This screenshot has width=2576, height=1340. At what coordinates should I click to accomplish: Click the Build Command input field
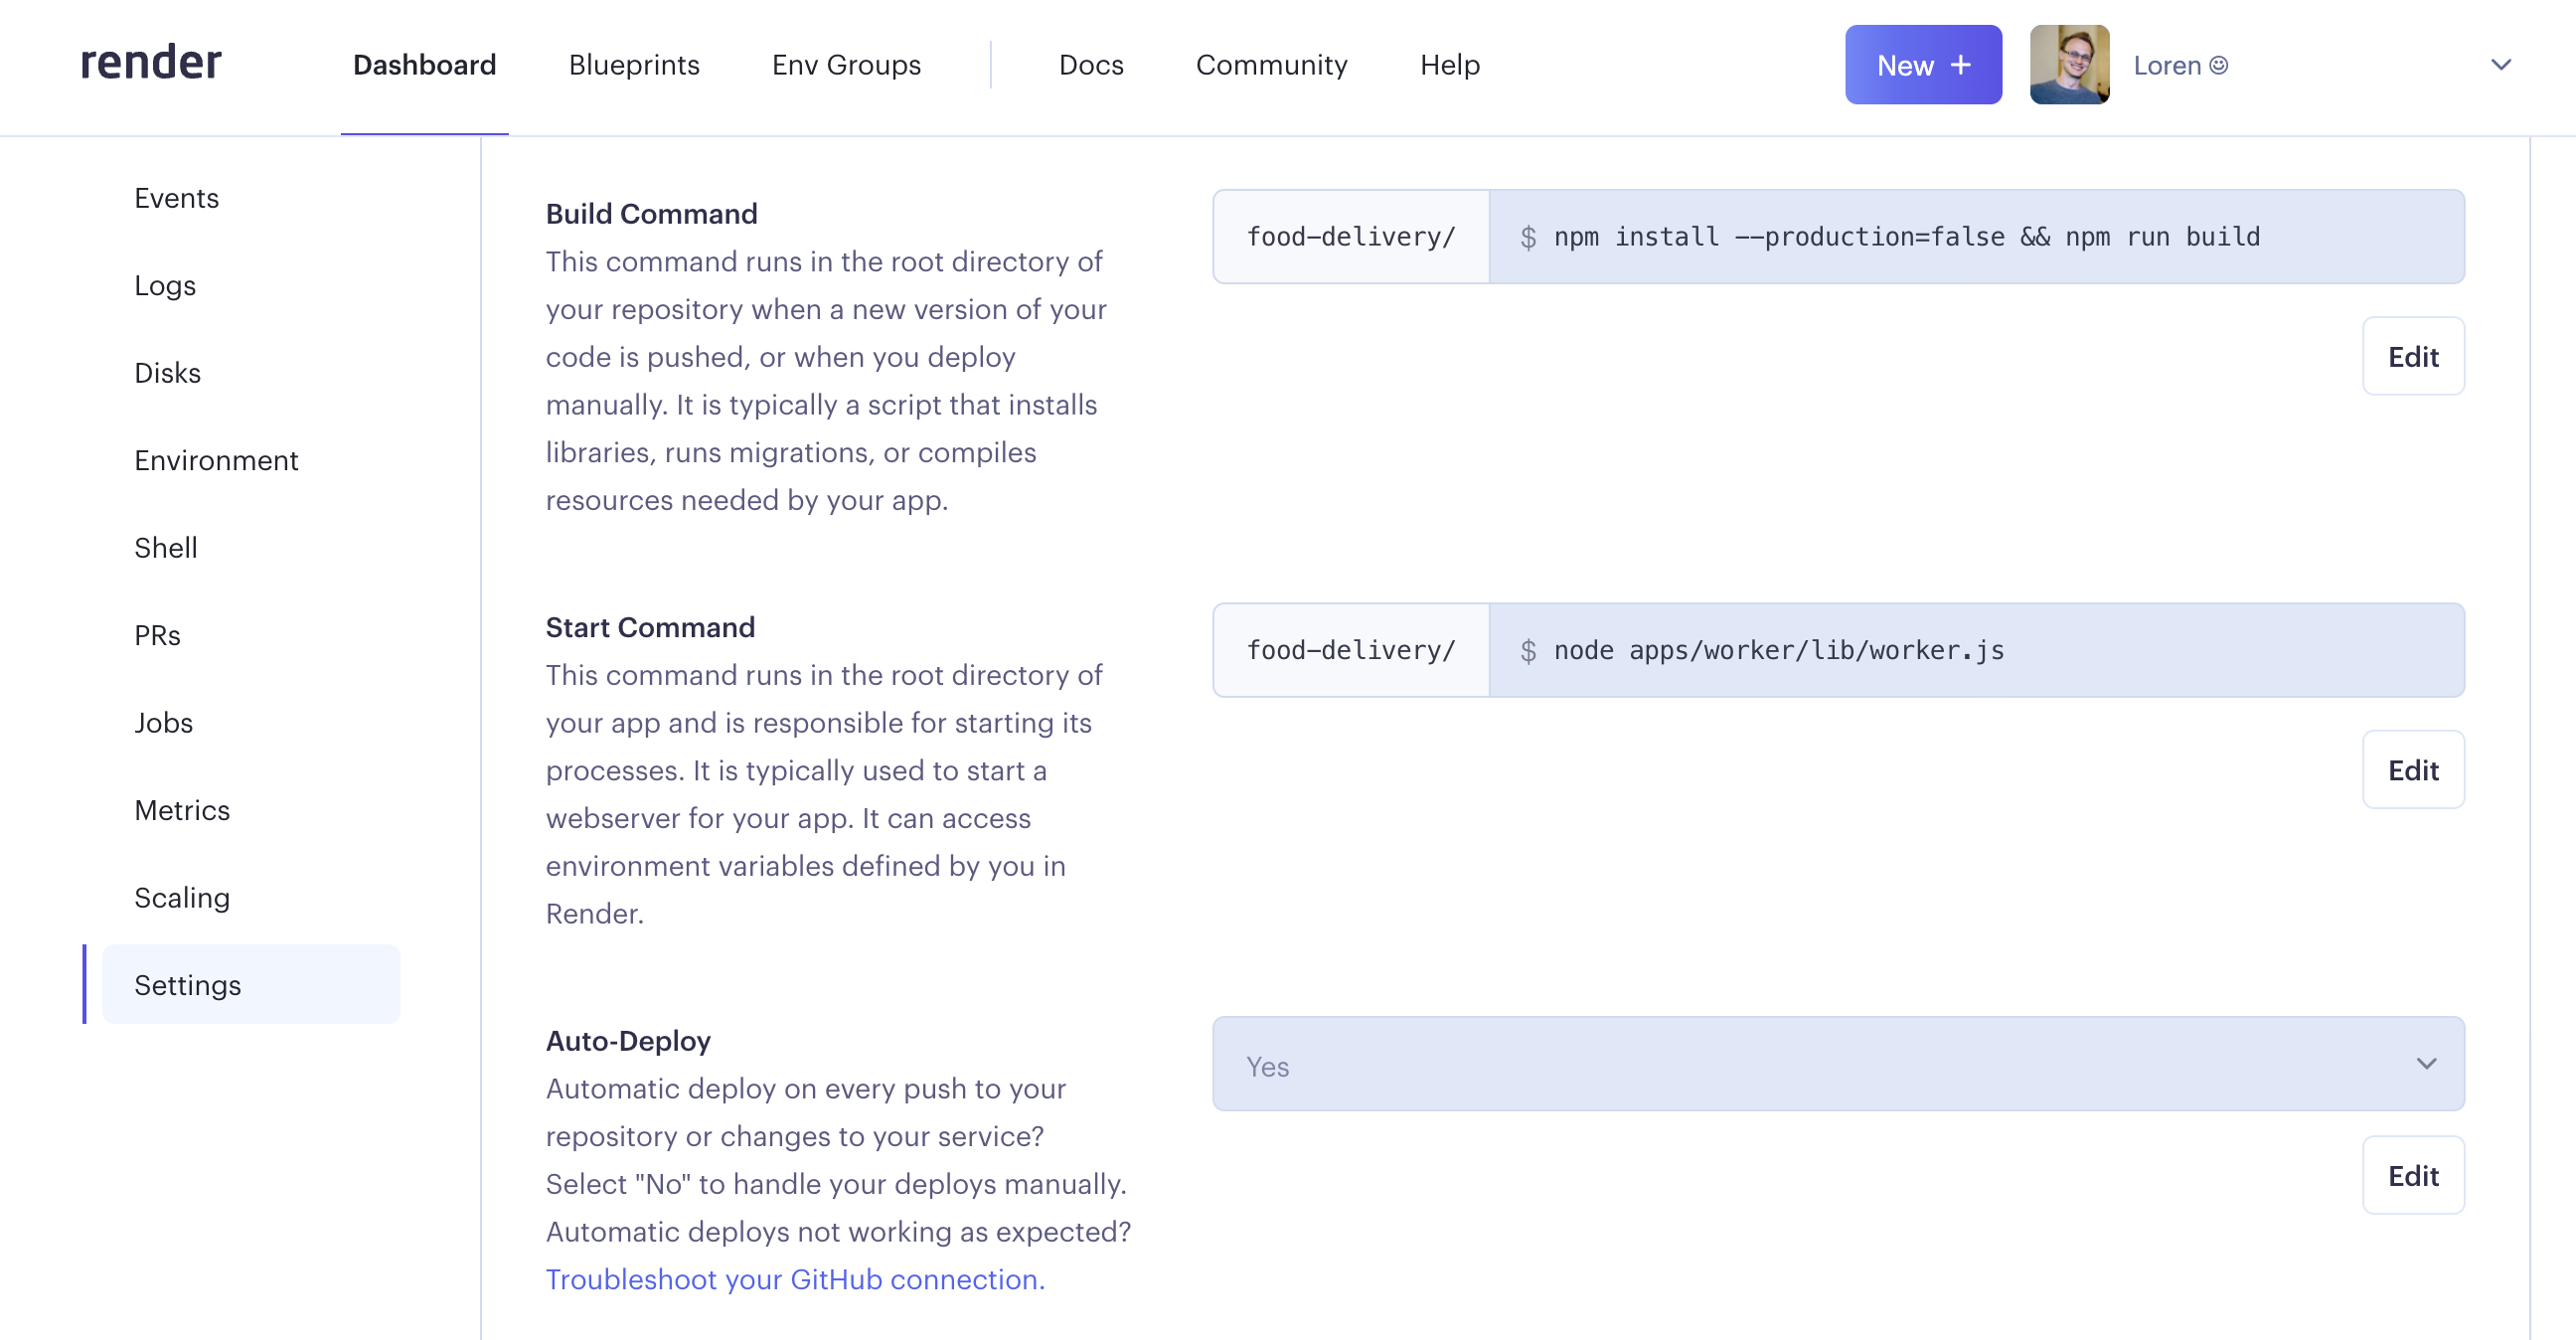click(1975, 237)
